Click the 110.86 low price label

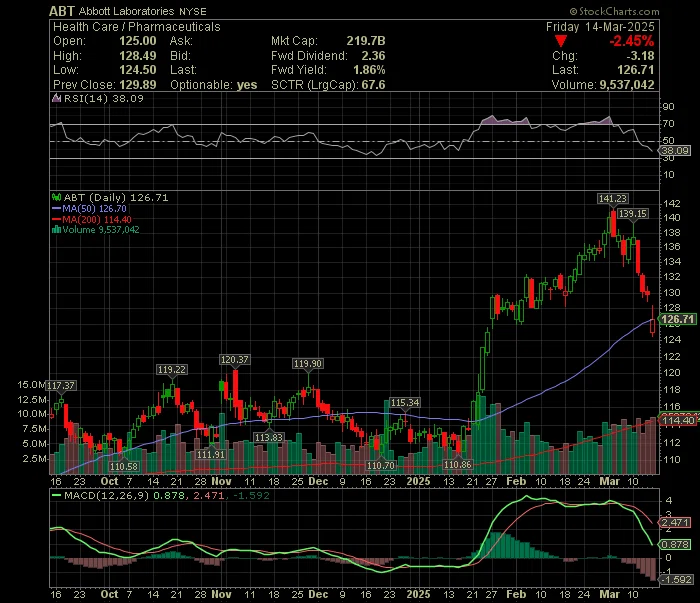tap(458, 465)
